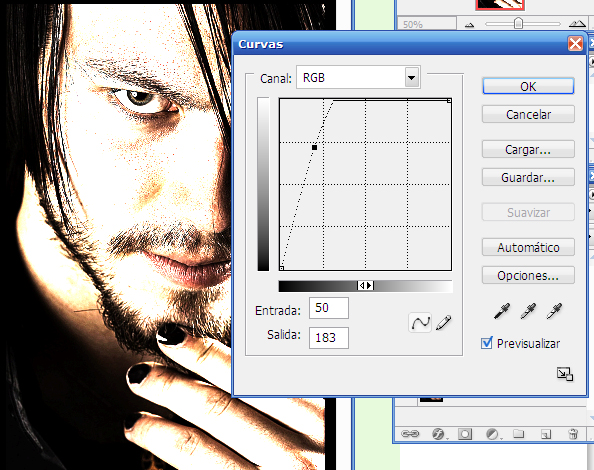Click the Cargar... button

528,150
